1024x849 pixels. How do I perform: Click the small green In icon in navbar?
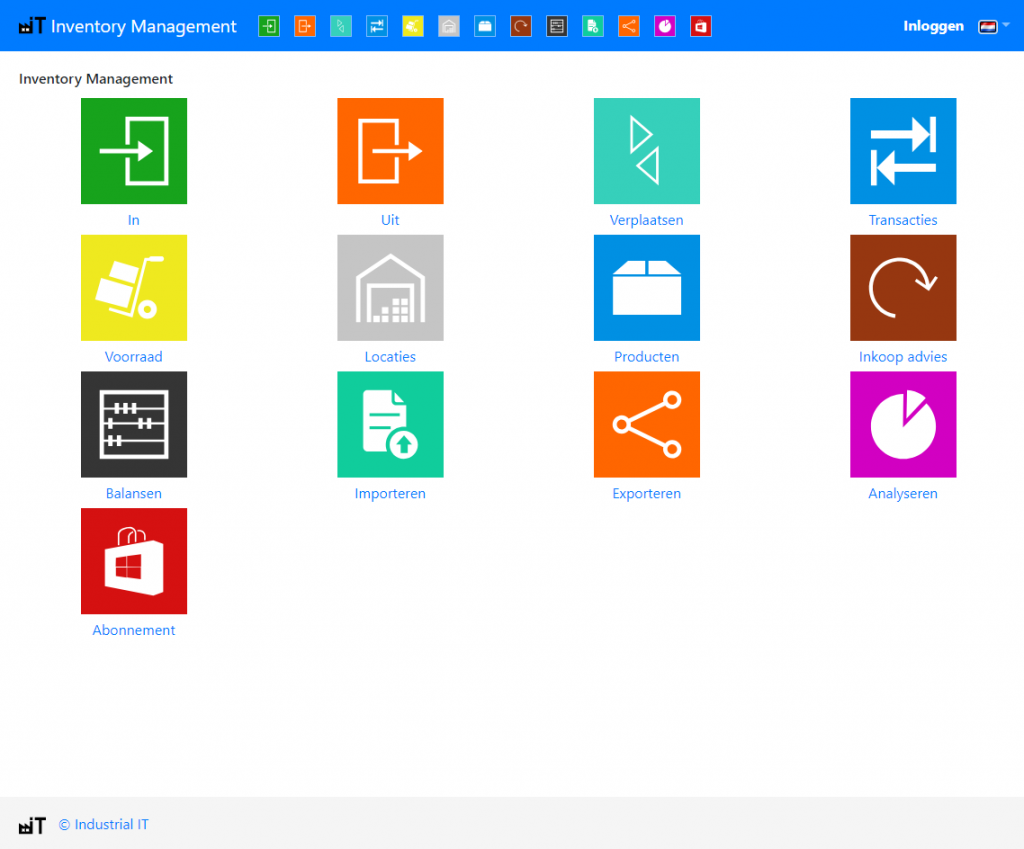pos(269,26)
